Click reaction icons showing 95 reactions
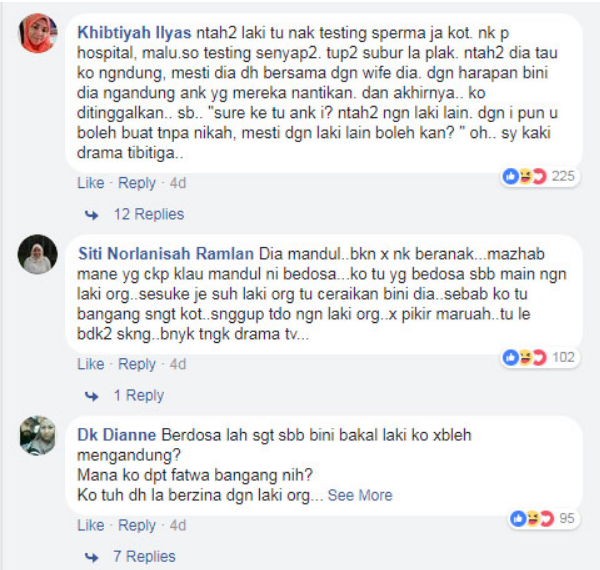 (532, 519)
